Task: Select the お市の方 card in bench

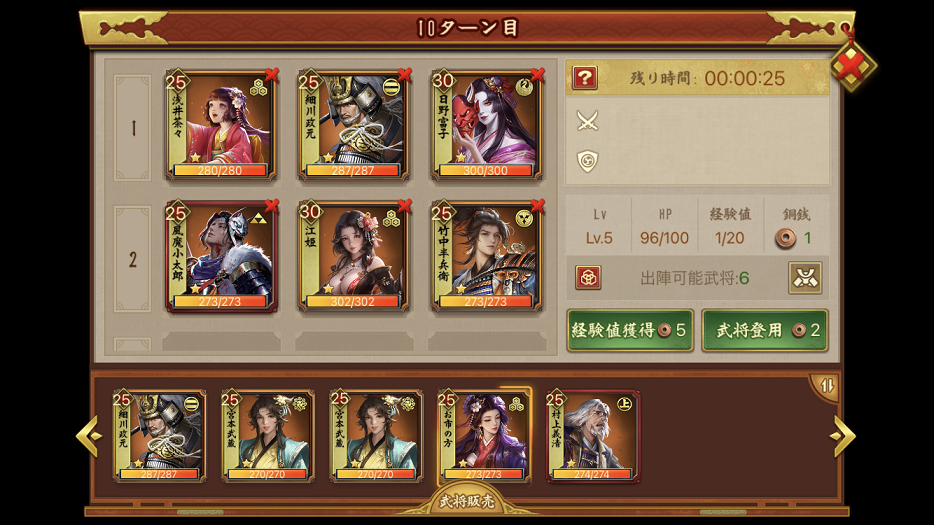Action: pos(484,437)
